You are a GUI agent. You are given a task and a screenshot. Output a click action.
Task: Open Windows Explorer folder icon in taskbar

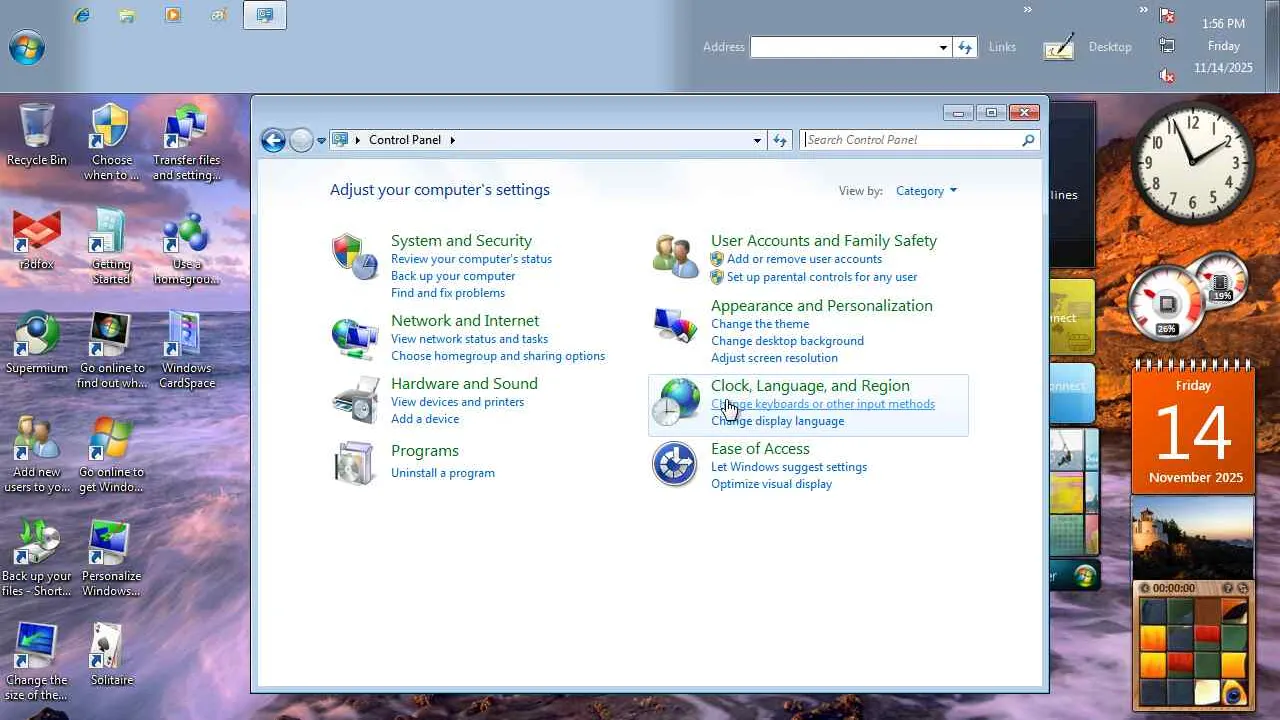click(127, 15)
